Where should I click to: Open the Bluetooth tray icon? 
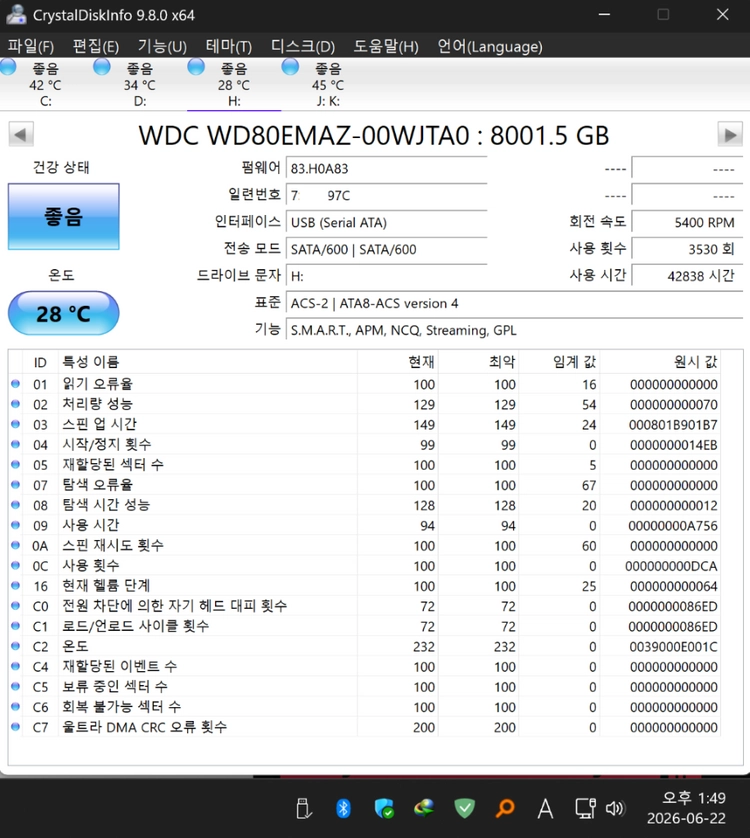click(x=343, y=808)
